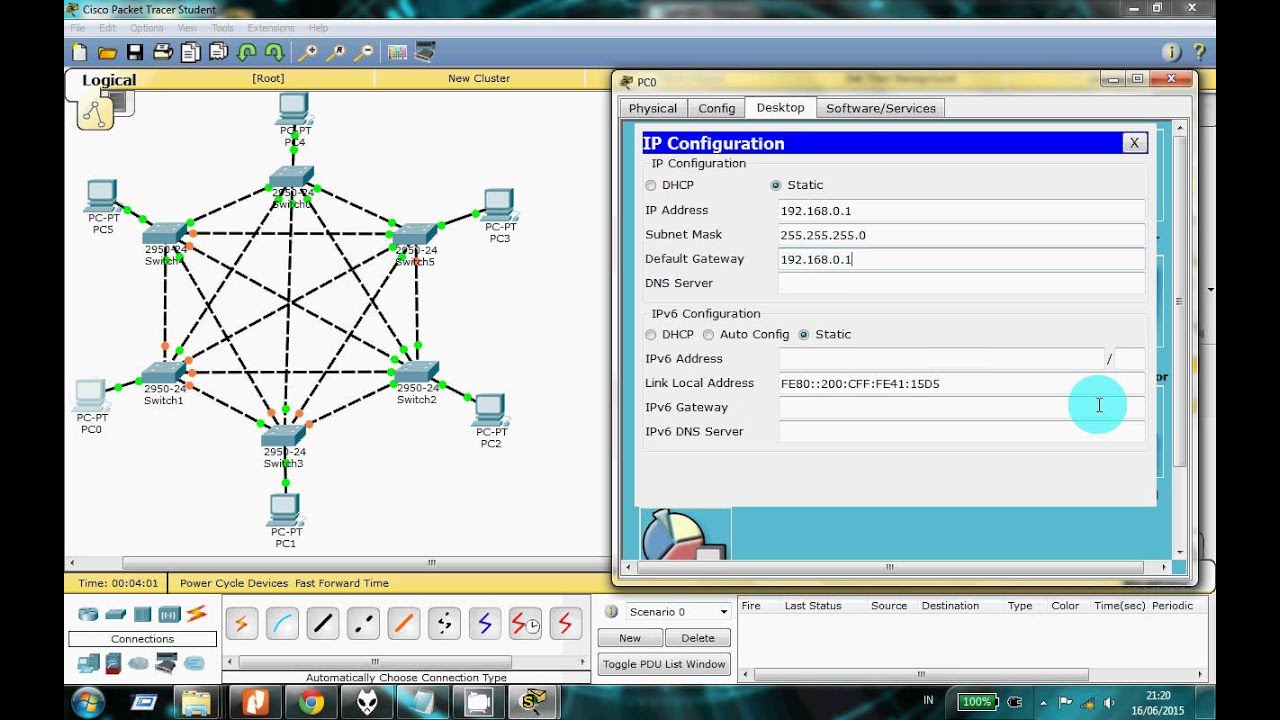Open the File menu
The height and width of the screenshot is (720, 1280).
coord(77,28)
